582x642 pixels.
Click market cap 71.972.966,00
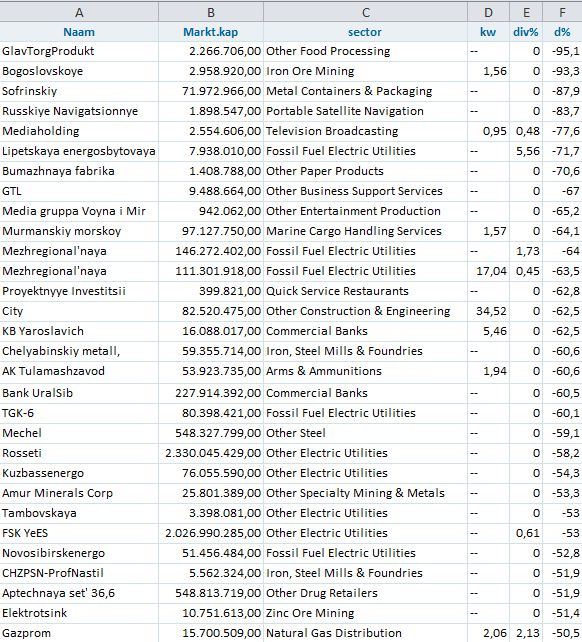(211, 91)
